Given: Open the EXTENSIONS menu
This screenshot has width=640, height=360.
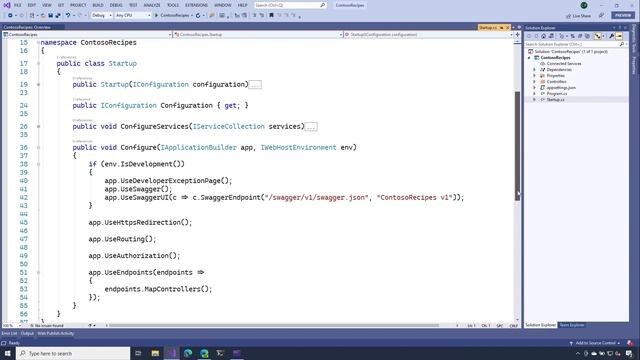Looking at the screenshot, I should pyautogui.click(x=196, y=5).
